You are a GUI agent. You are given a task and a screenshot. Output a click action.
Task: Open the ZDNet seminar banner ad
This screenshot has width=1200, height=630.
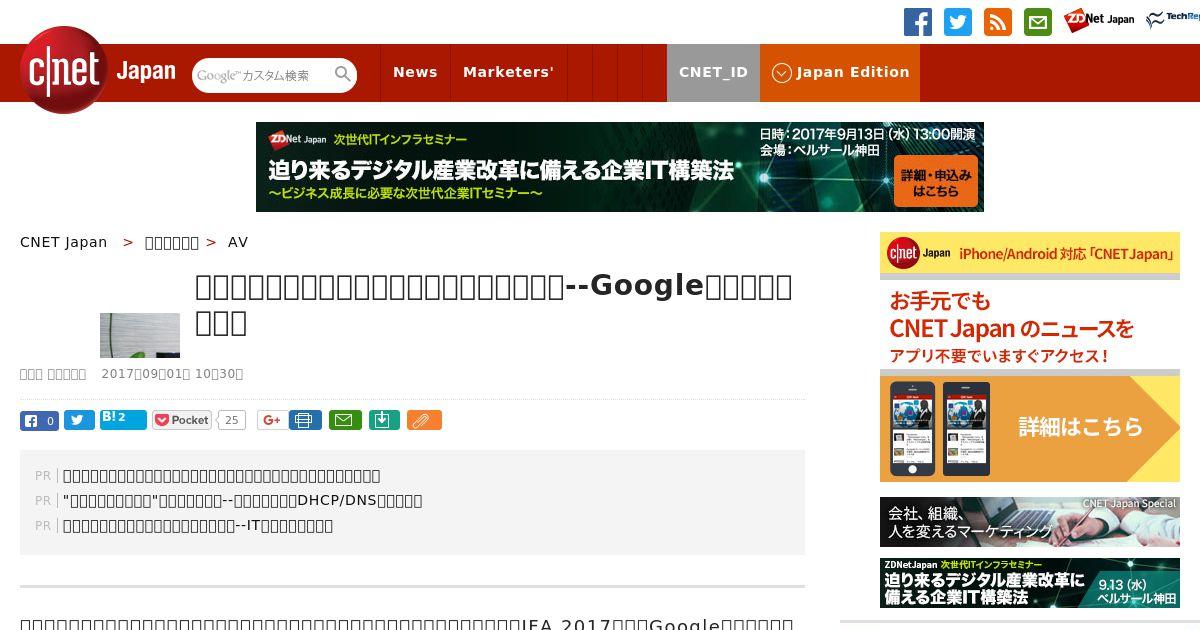[x=620, y=167]
